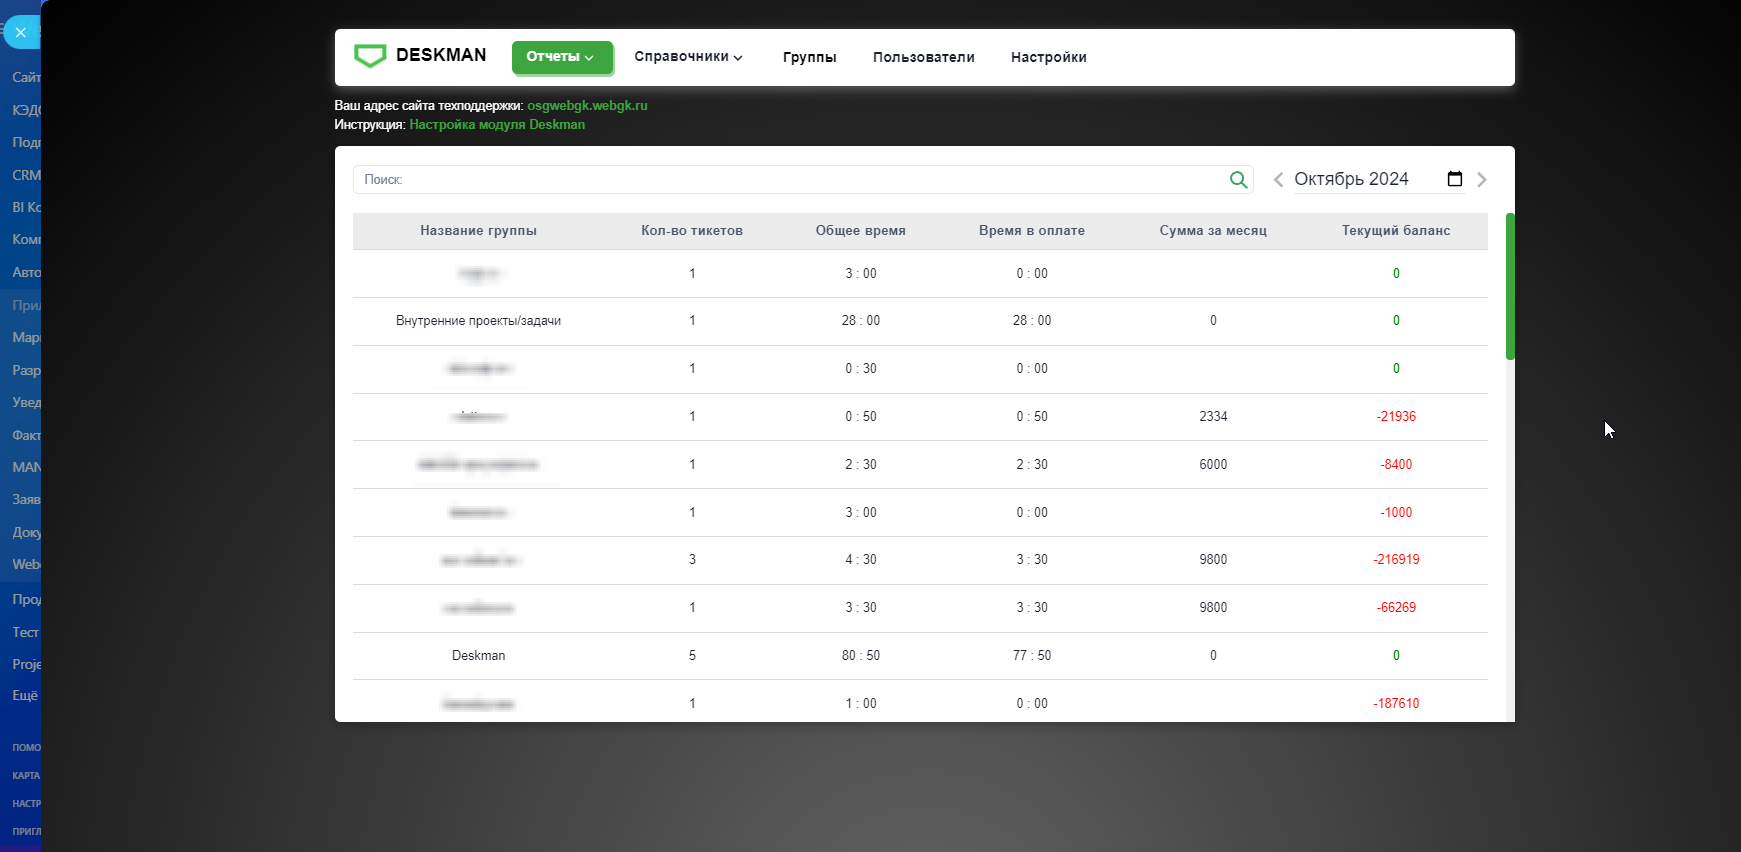Sort by Название группы column header
Image resolution: width=1741 pixels, height=852 pixels.
(x=478, y=231)
